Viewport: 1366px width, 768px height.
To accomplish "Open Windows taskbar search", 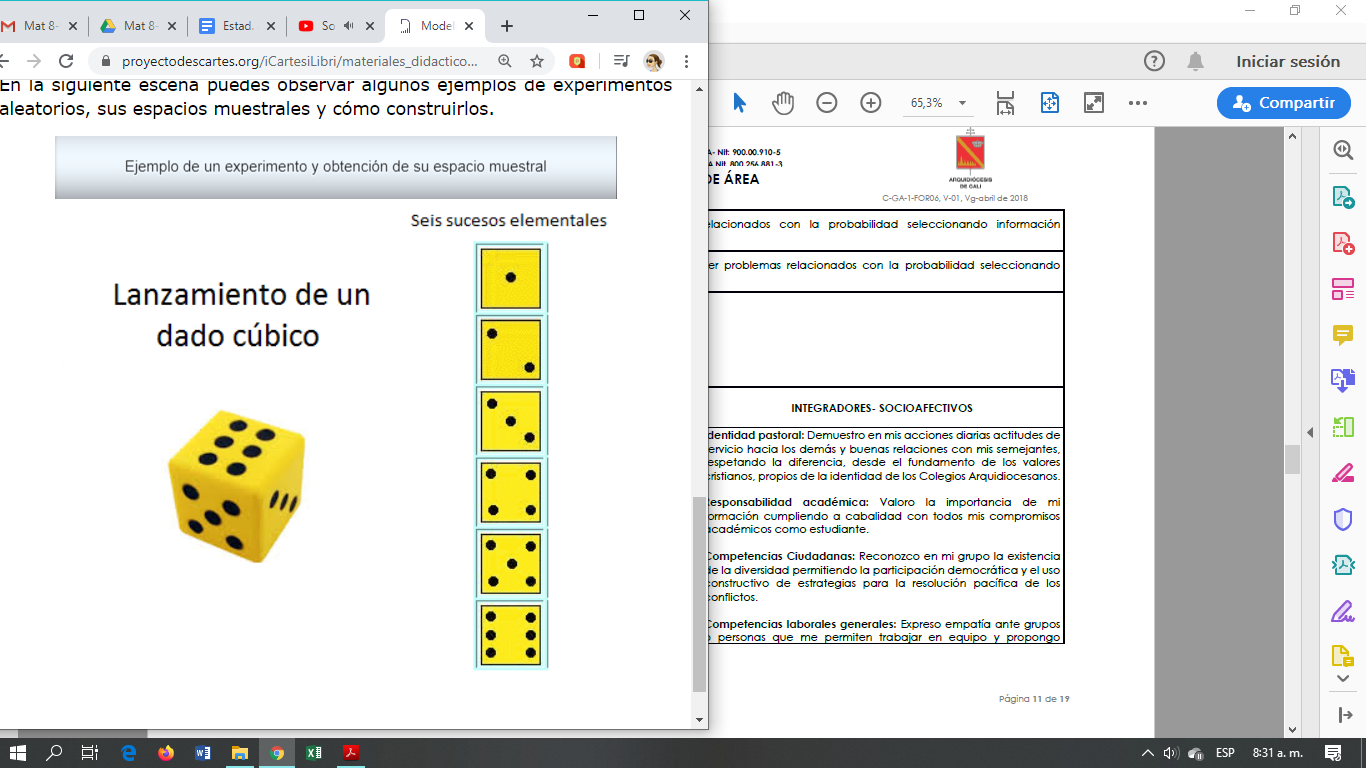I will pos(54,752).
